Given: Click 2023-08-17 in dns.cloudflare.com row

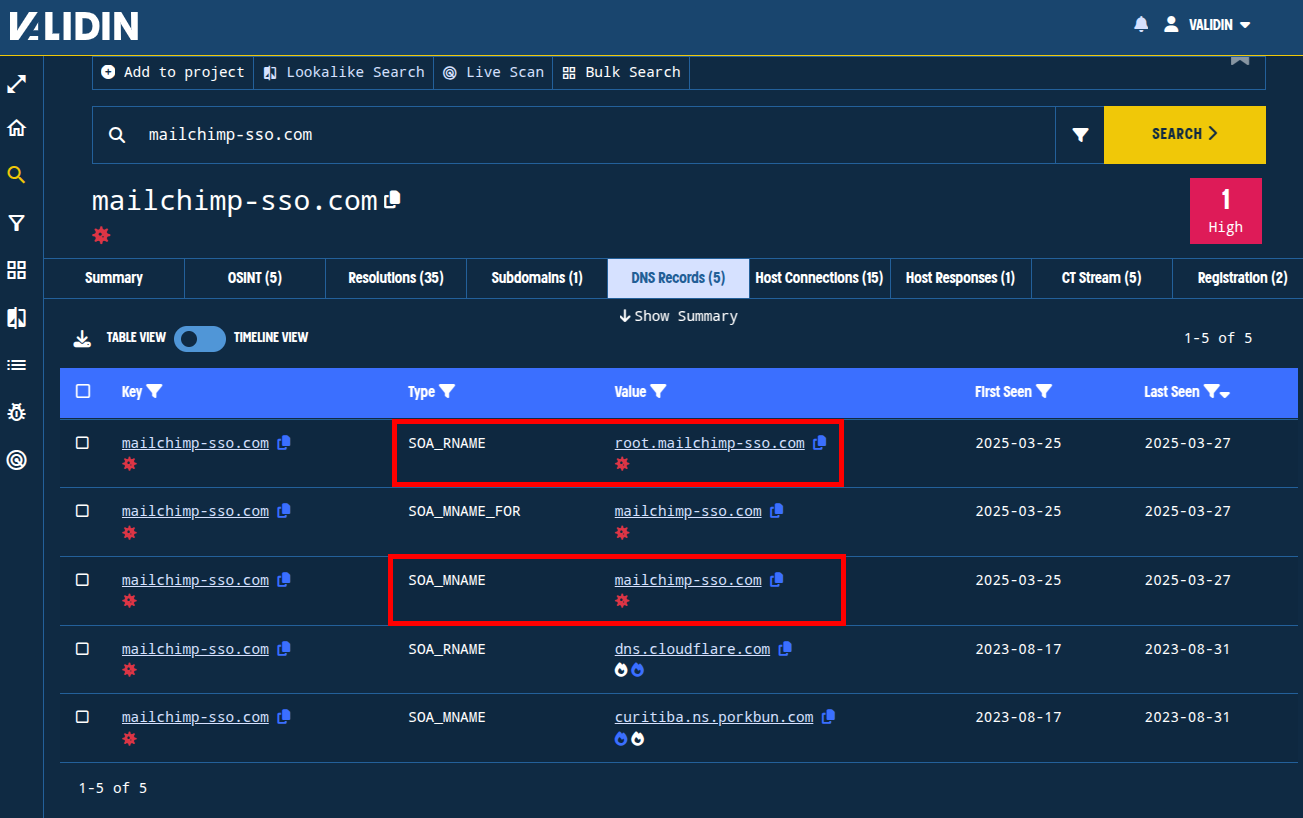Looking at the screenshot, I should tap(1018, 649).
